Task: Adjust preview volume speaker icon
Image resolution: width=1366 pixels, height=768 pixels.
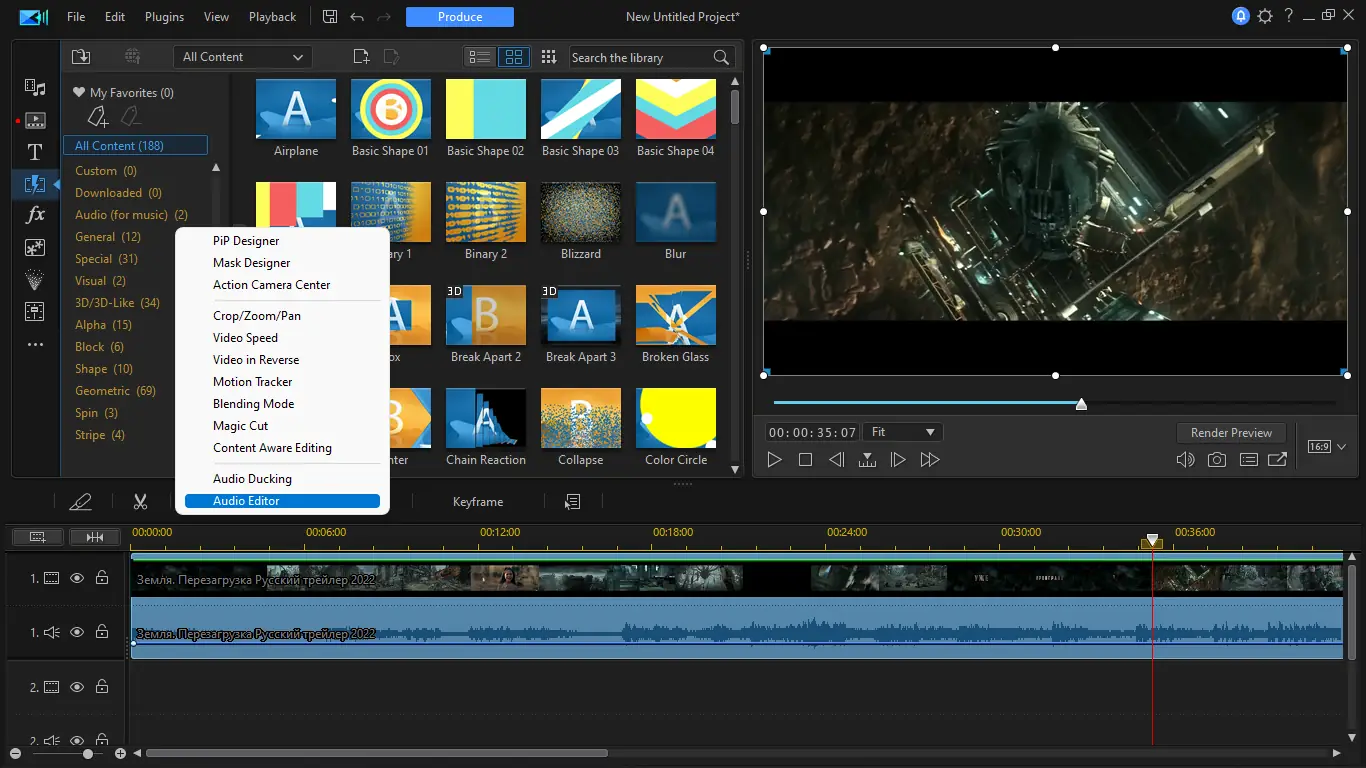Action: coord(1185,460)
